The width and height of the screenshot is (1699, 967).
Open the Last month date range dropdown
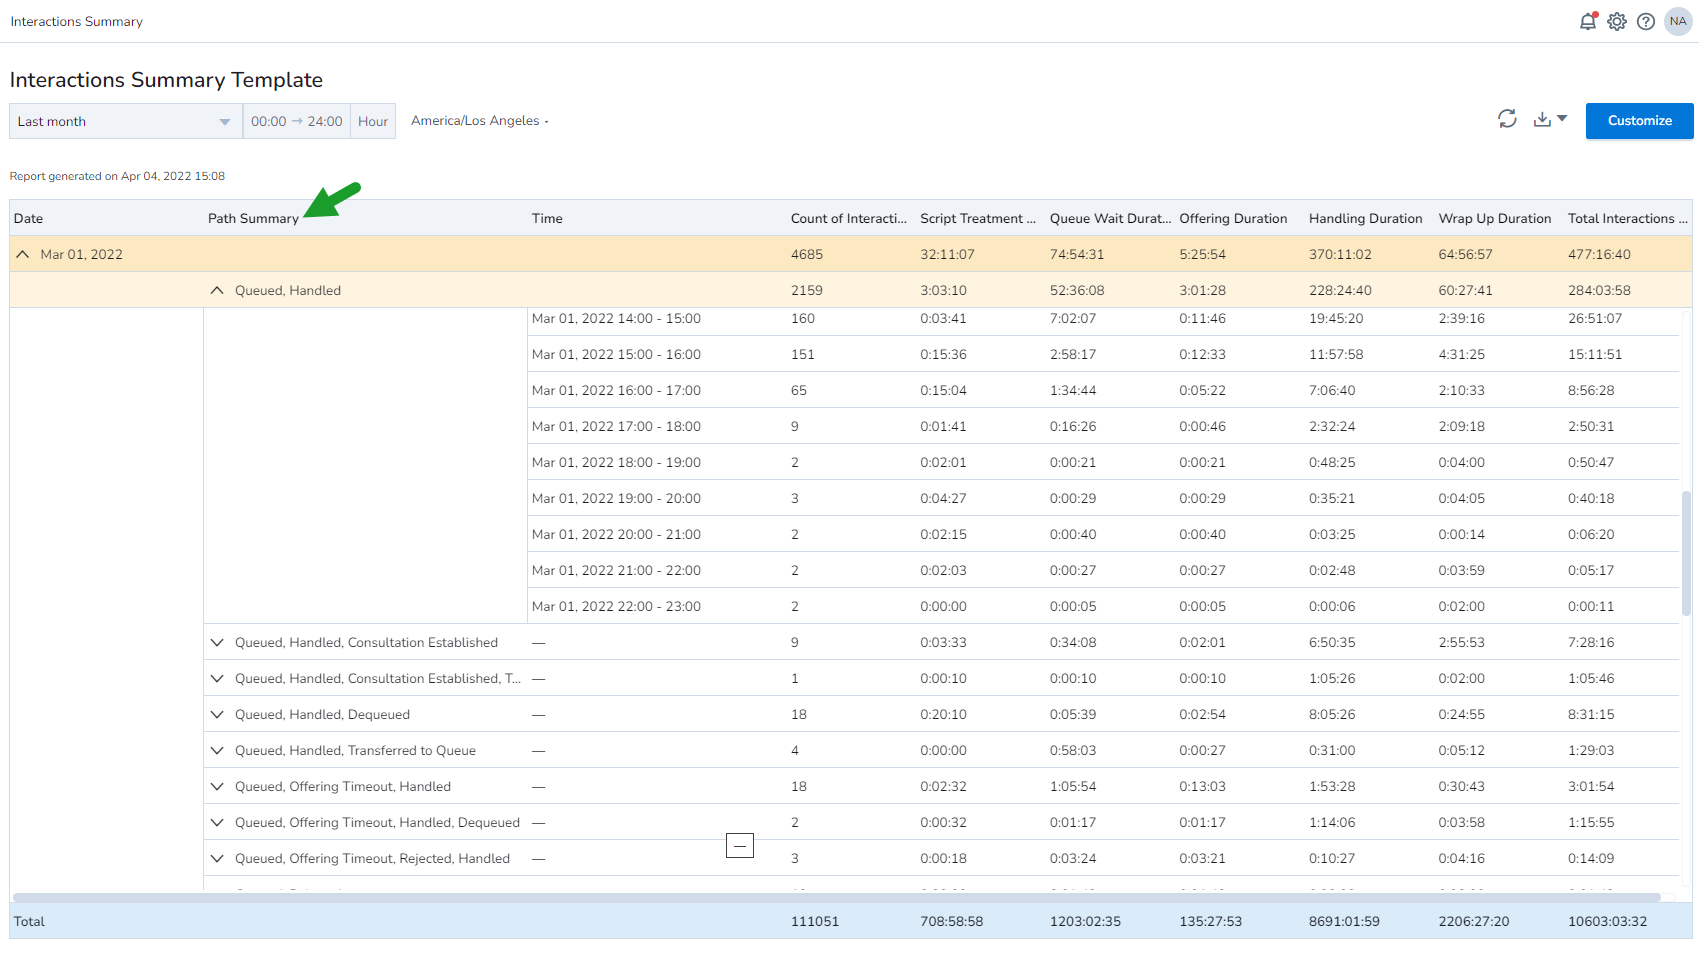click(126, 121)
